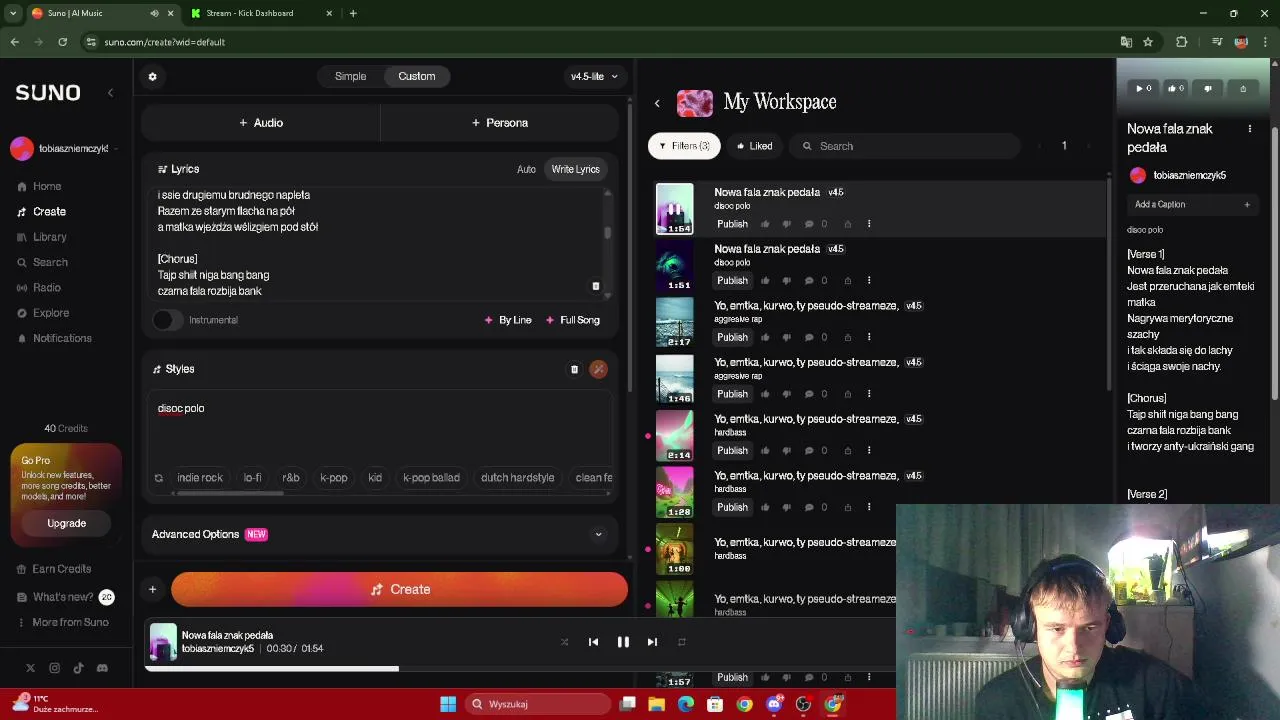Collapse the Suno sidebar with the arrow
1280x720 pixels.
[110, 92]
